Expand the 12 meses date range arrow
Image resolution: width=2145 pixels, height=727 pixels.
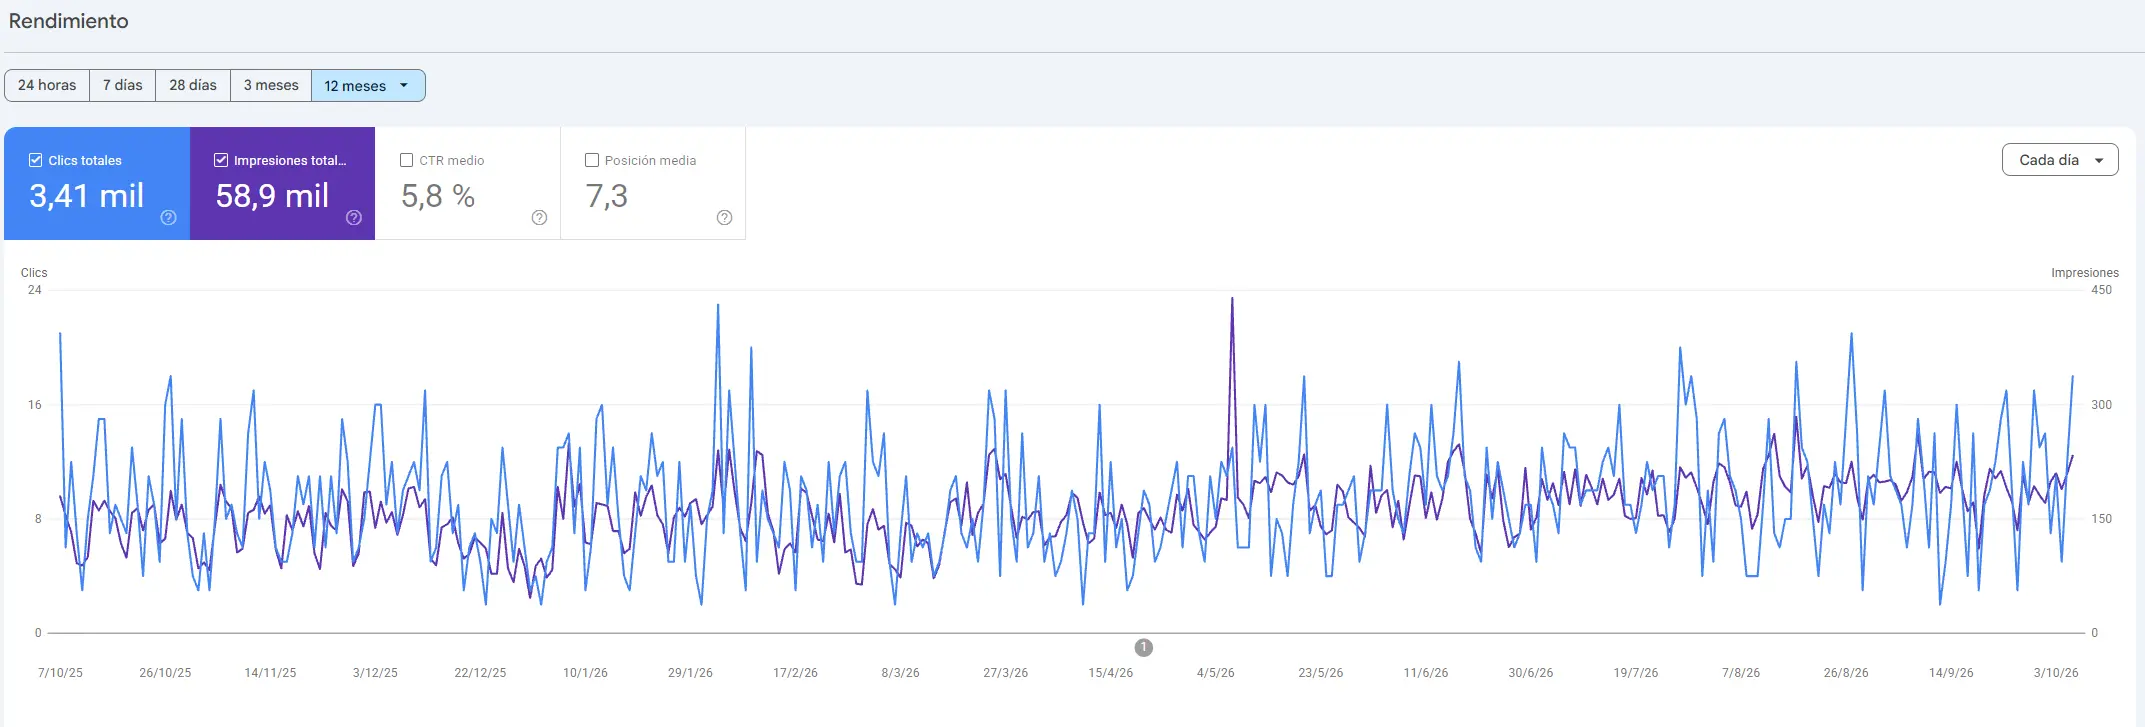point(404,85)
